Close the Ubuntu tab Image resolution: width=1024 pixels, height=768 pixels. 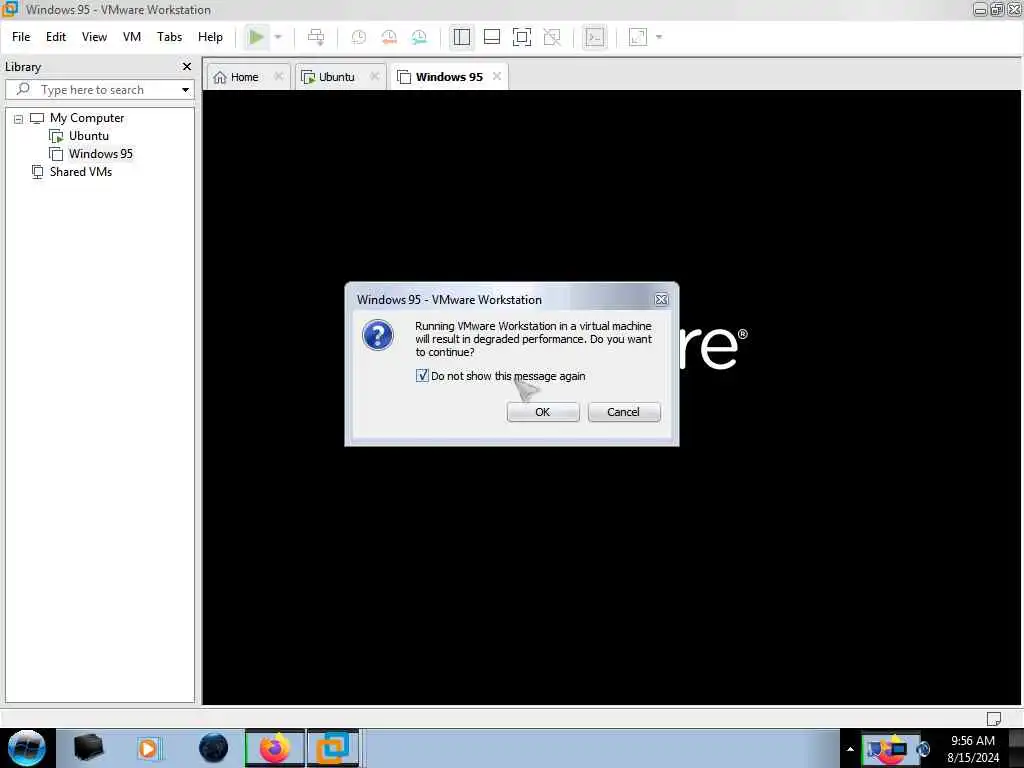tap(375, 76)
